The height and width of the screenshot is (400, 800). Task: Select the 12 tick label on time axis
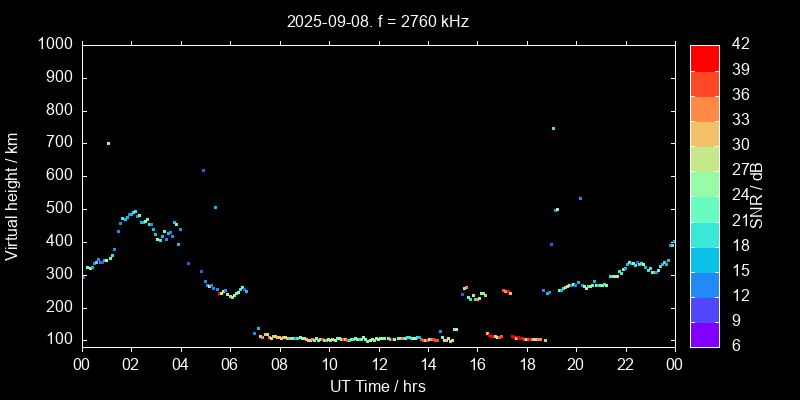[377, 364]
